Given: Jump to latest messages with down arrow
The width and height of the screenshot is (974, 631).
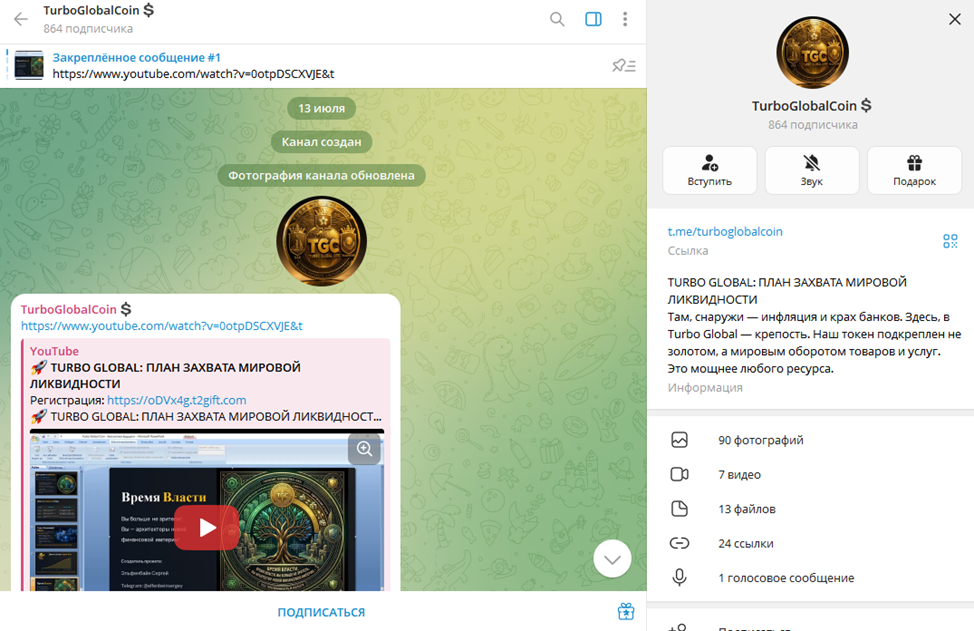Looking at the screenshot, I should pyautogui.click(x=612, y=559).
